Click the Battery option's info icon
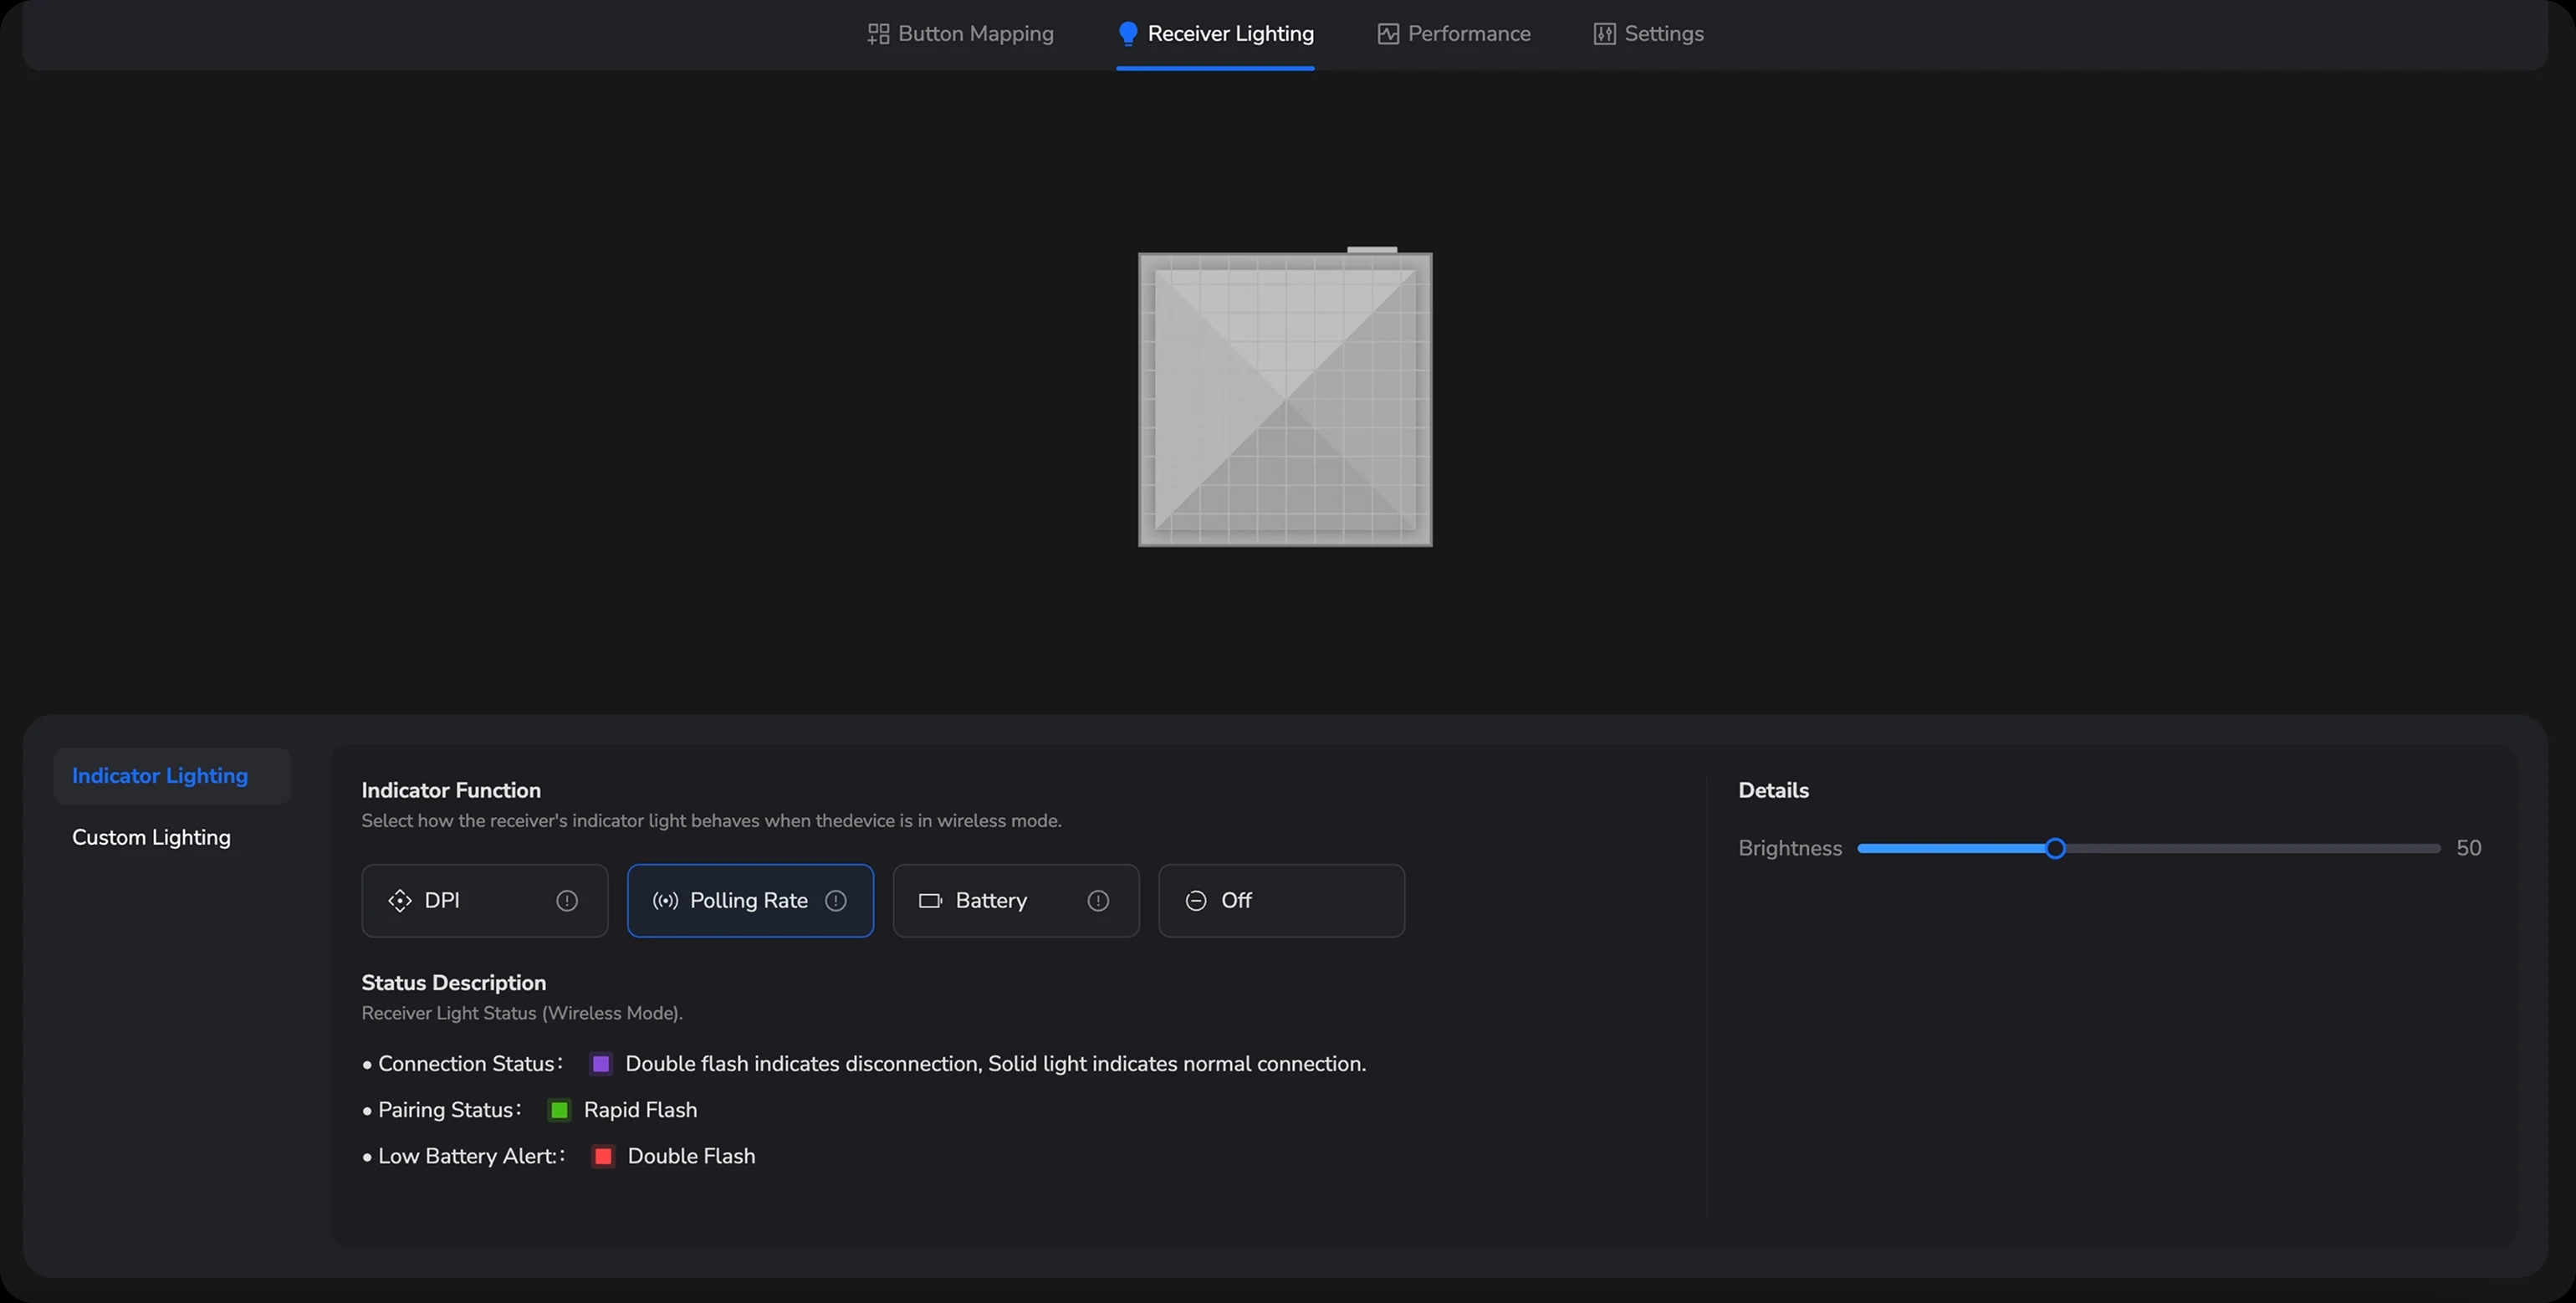Viewport: 2576px width, 1303px height. 1098,900
